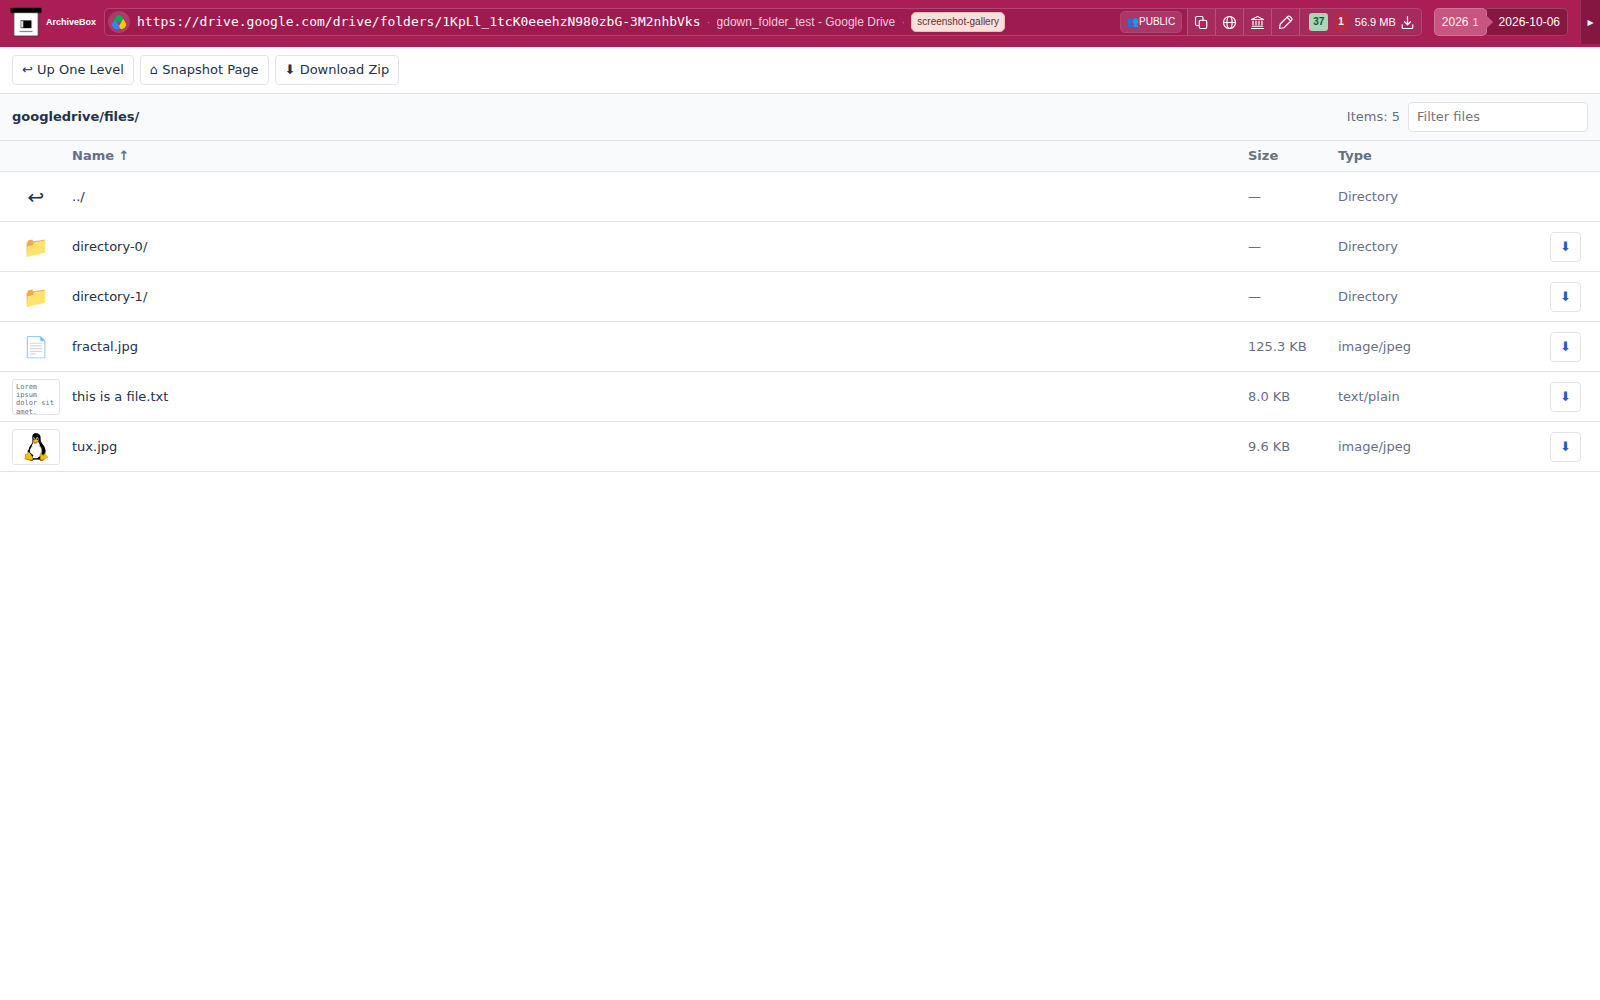Open the directory-1/ folder

point(110,297)
